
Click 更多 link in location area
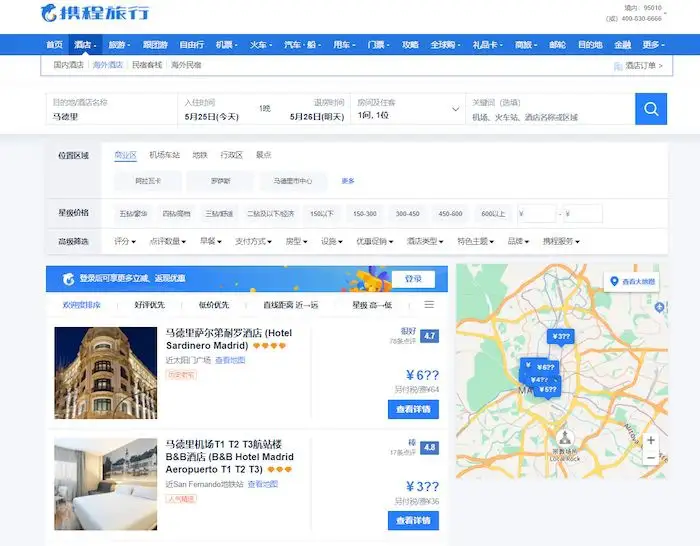coord(348,181)
